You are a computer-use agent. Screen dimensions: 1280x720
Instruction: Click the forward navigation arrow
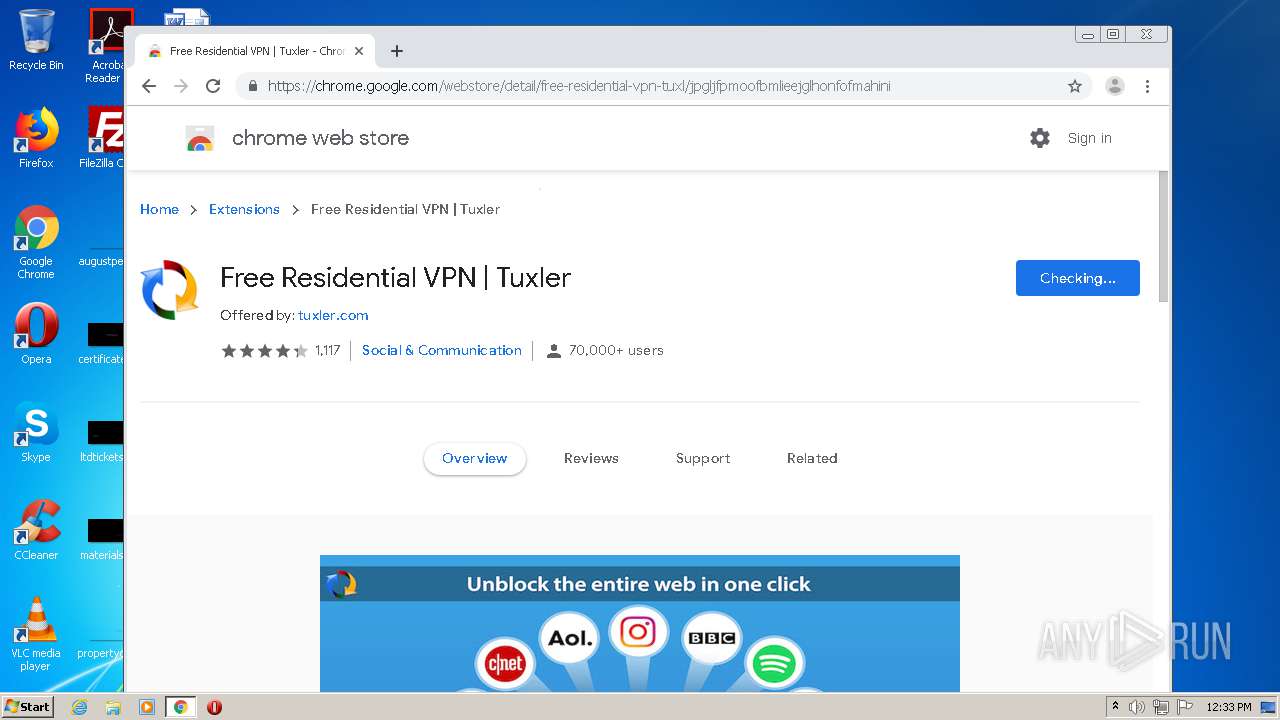click(181, 86)
